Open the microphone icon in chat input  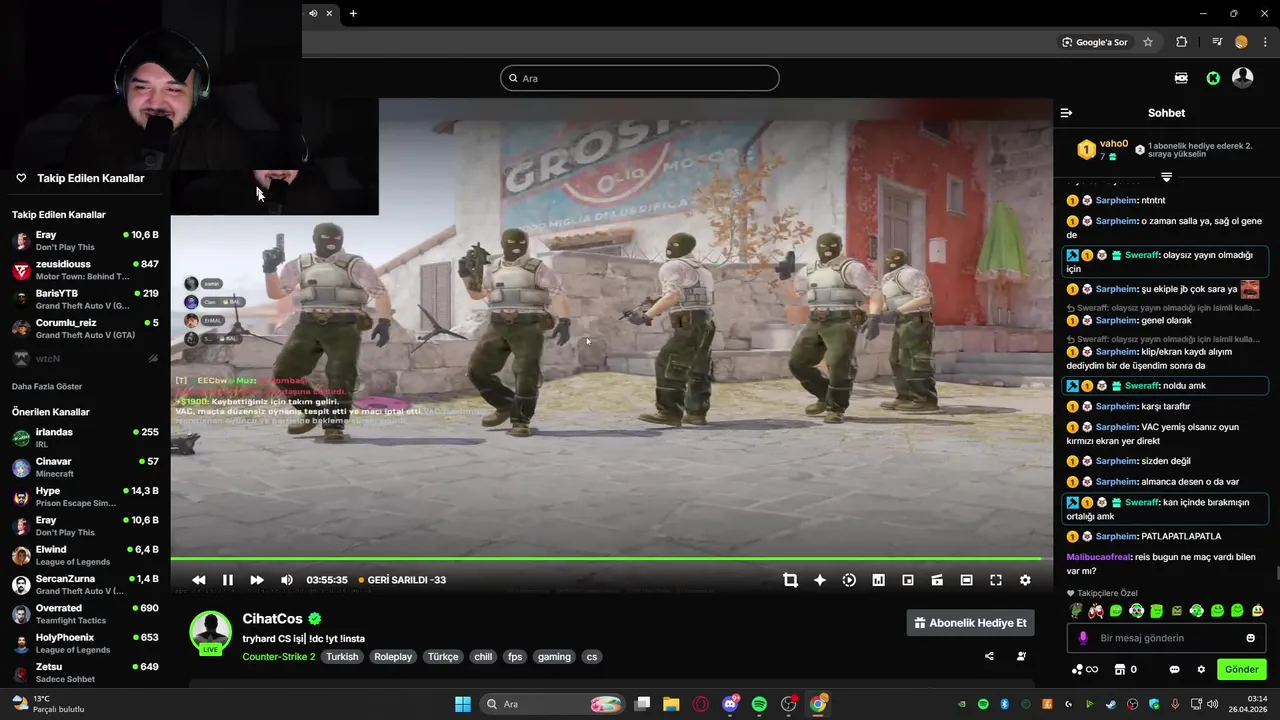tap(1083, 638)
